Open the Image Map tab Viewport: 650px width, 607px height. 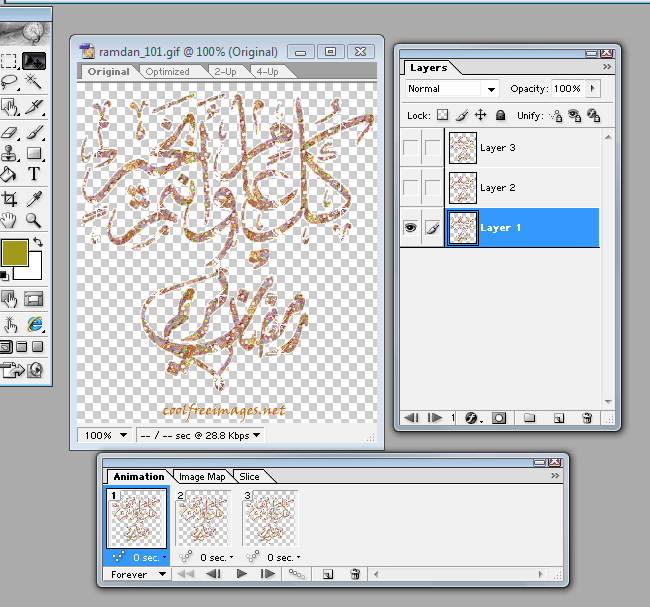[x=202, y=477]
